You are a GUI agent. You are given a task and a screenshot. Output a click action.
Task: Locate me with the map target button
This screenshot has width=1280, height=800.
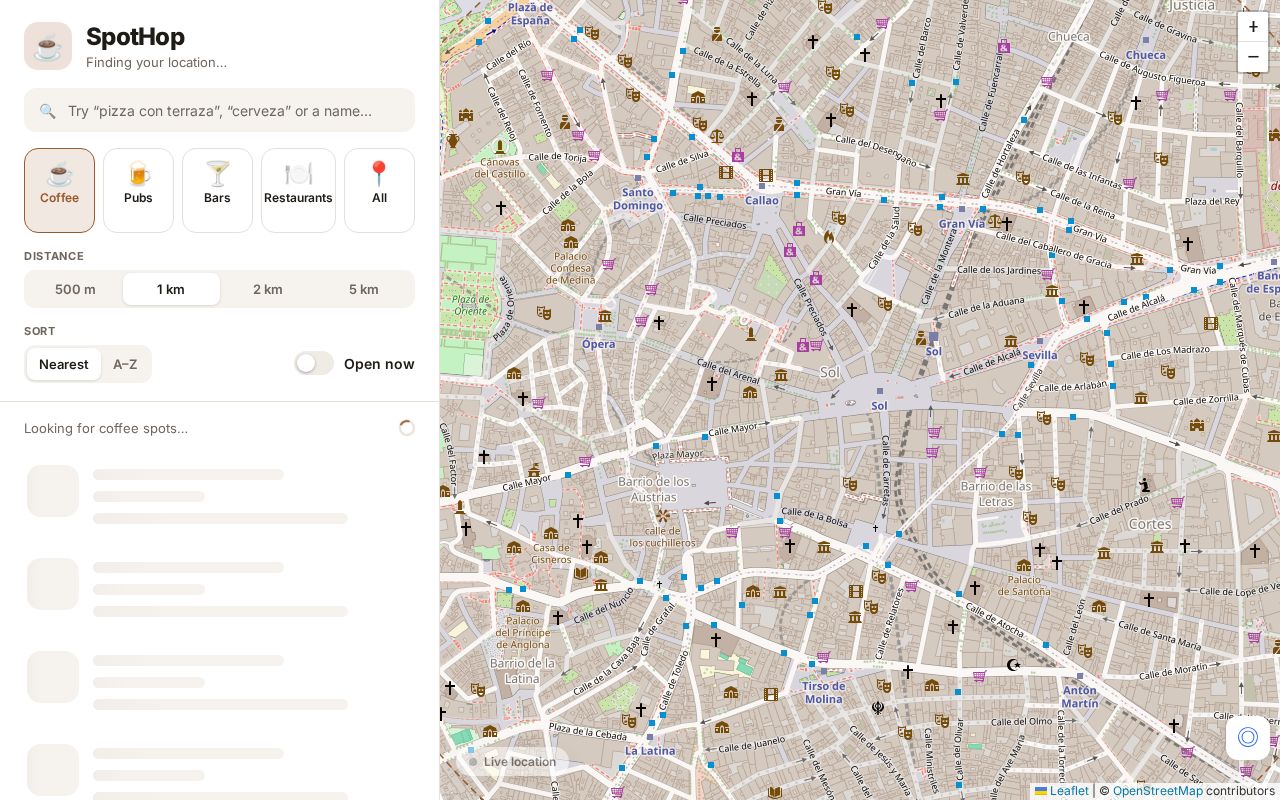(x=1248, y=737)
